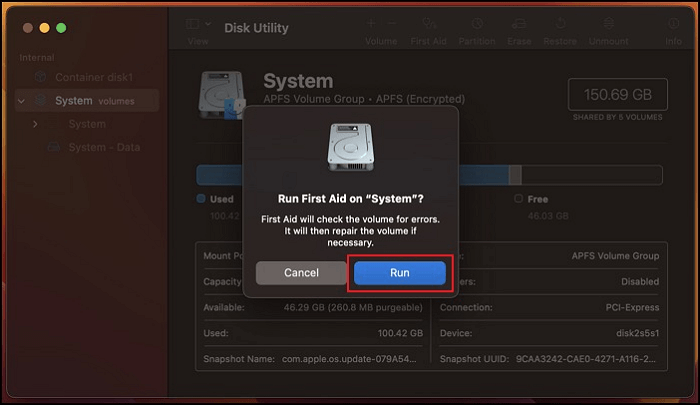This screenshot has height=405, width=700.
Task: Open the sidebar View toolbar icon
Action: (192, 24)
